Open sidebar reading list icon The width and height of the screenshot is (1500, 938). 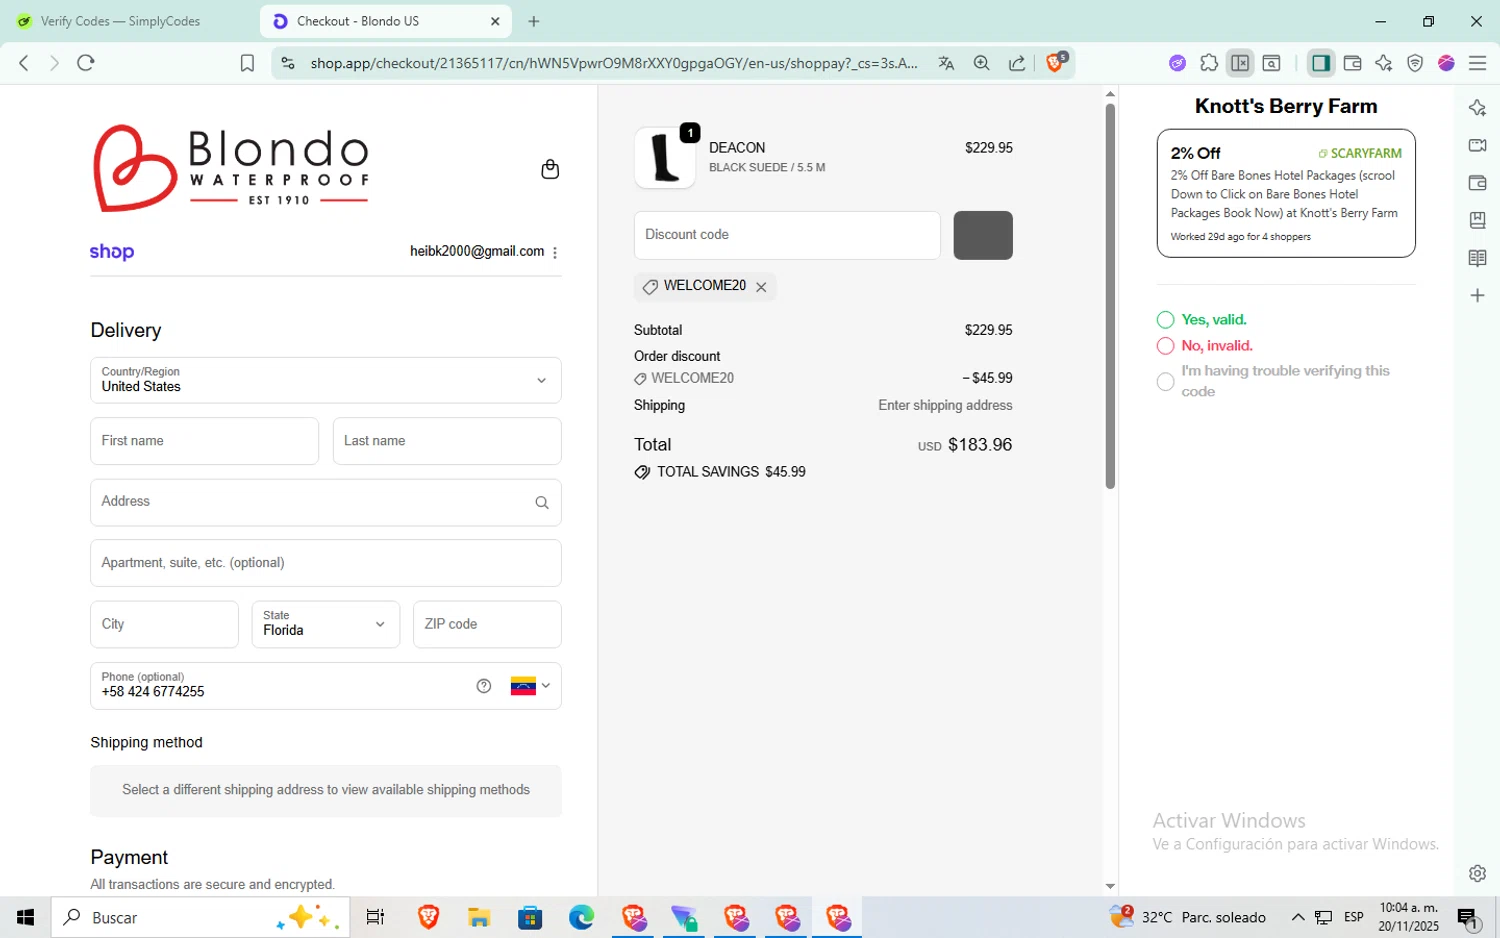(1477, 258)
